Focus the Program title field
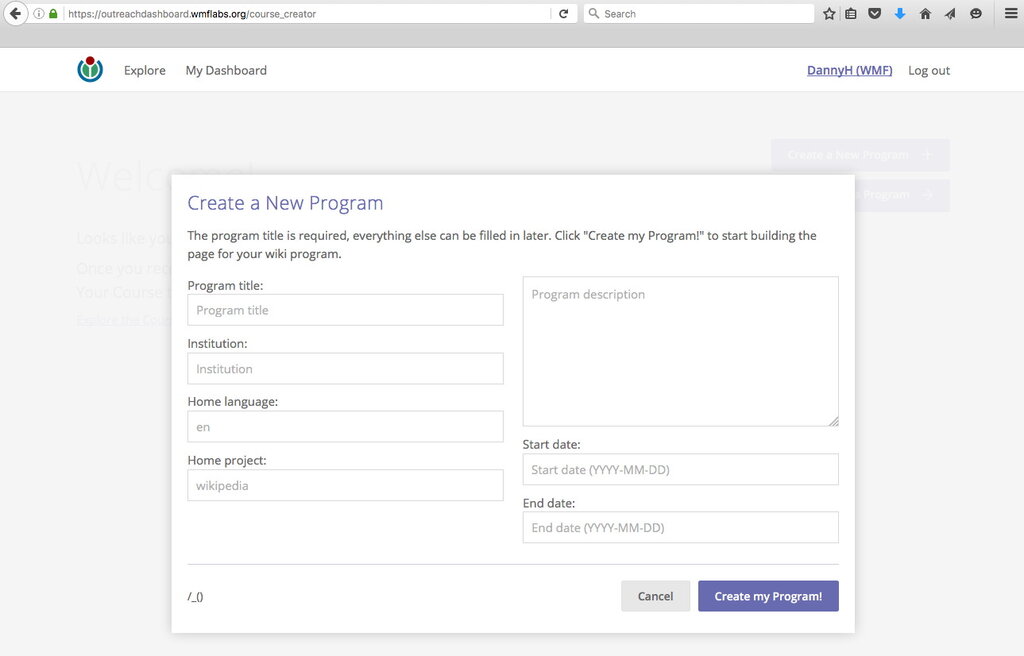 (345, 310)
